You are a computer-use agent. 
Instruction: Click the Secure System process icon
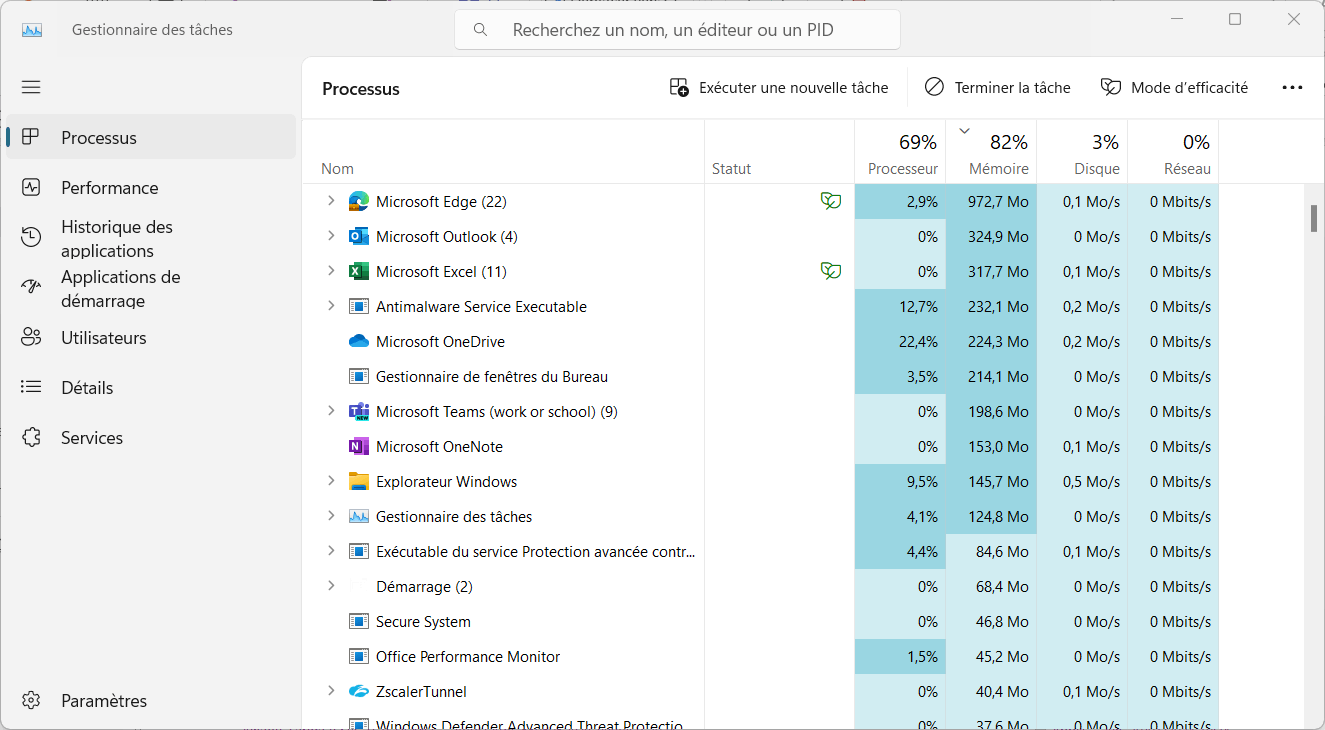(359, 621)
